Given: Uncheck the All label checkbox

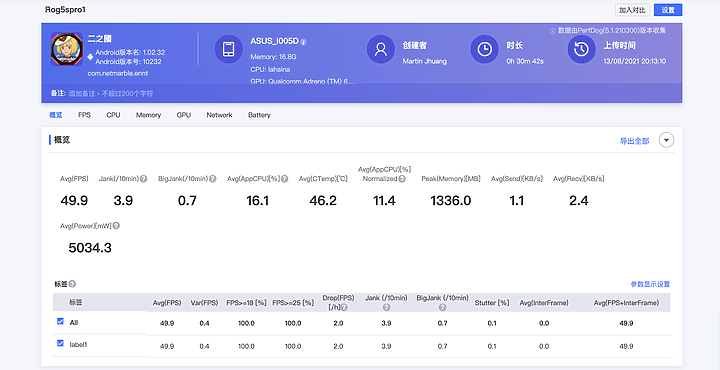Looking at the screenshot, I should pos(60,321).
